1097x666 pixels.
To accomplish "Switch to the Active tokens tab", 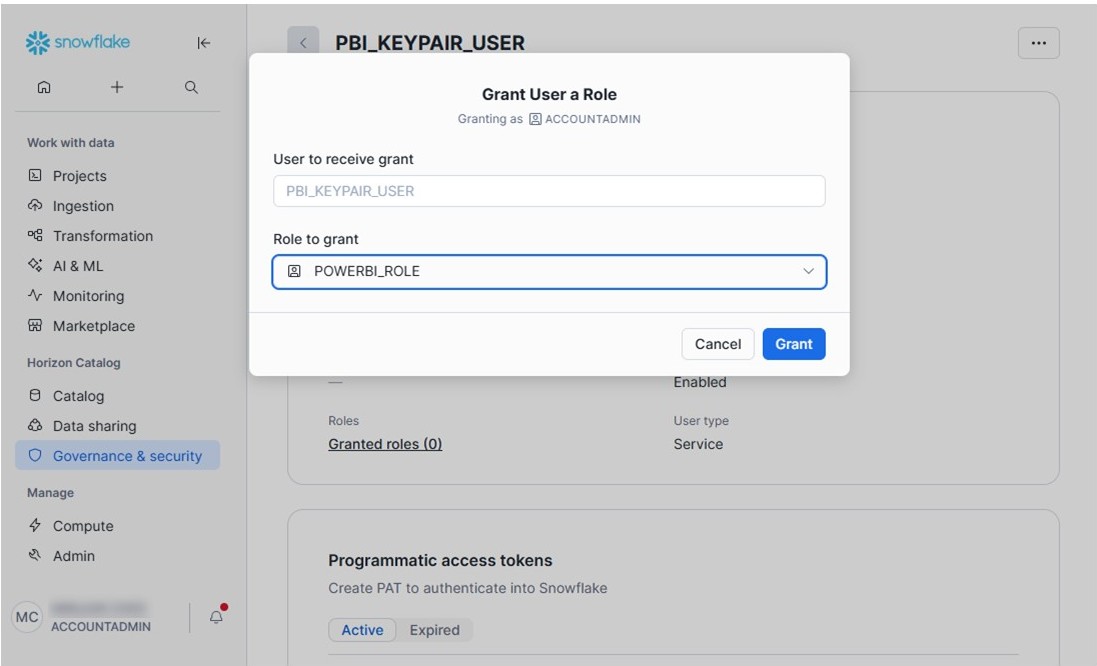I will coord(362,630).
